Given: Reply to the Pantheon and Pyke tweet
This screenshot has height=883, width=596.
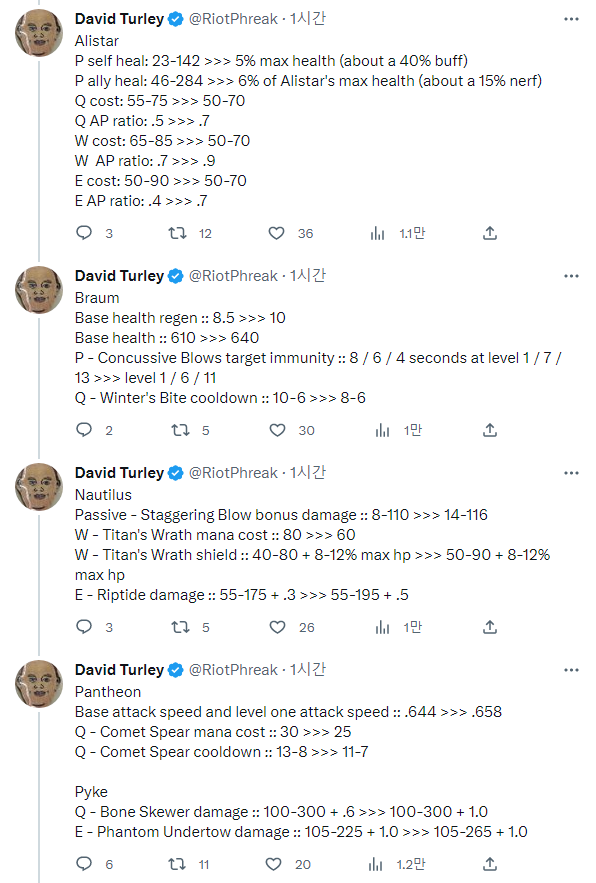Looking at the screenshot, I should (x=84, y=863).
